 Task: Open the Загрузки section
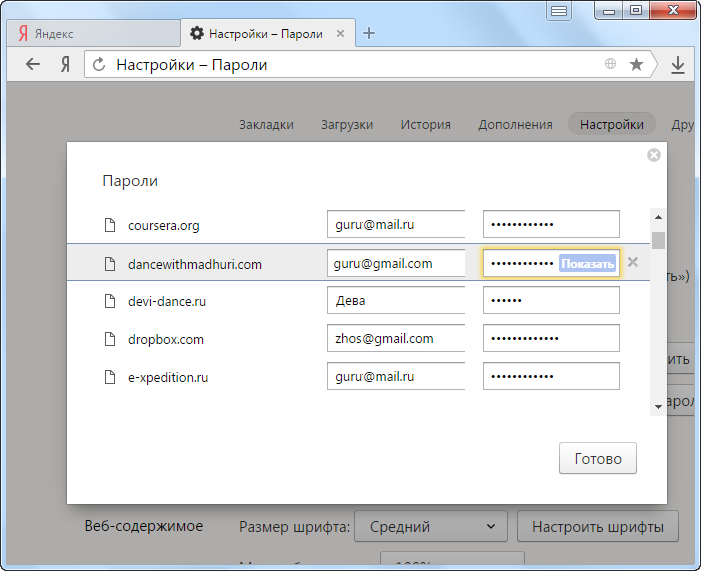347,124
